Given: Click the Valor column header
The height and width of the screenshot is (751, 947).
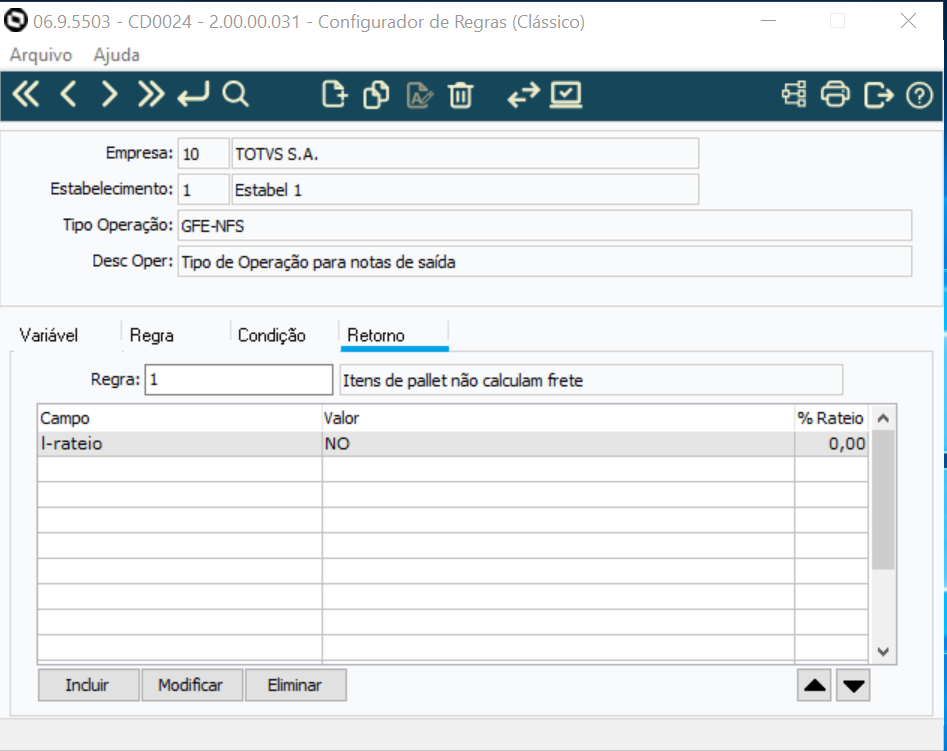Looking at the screenshot, I should [558, 418].
